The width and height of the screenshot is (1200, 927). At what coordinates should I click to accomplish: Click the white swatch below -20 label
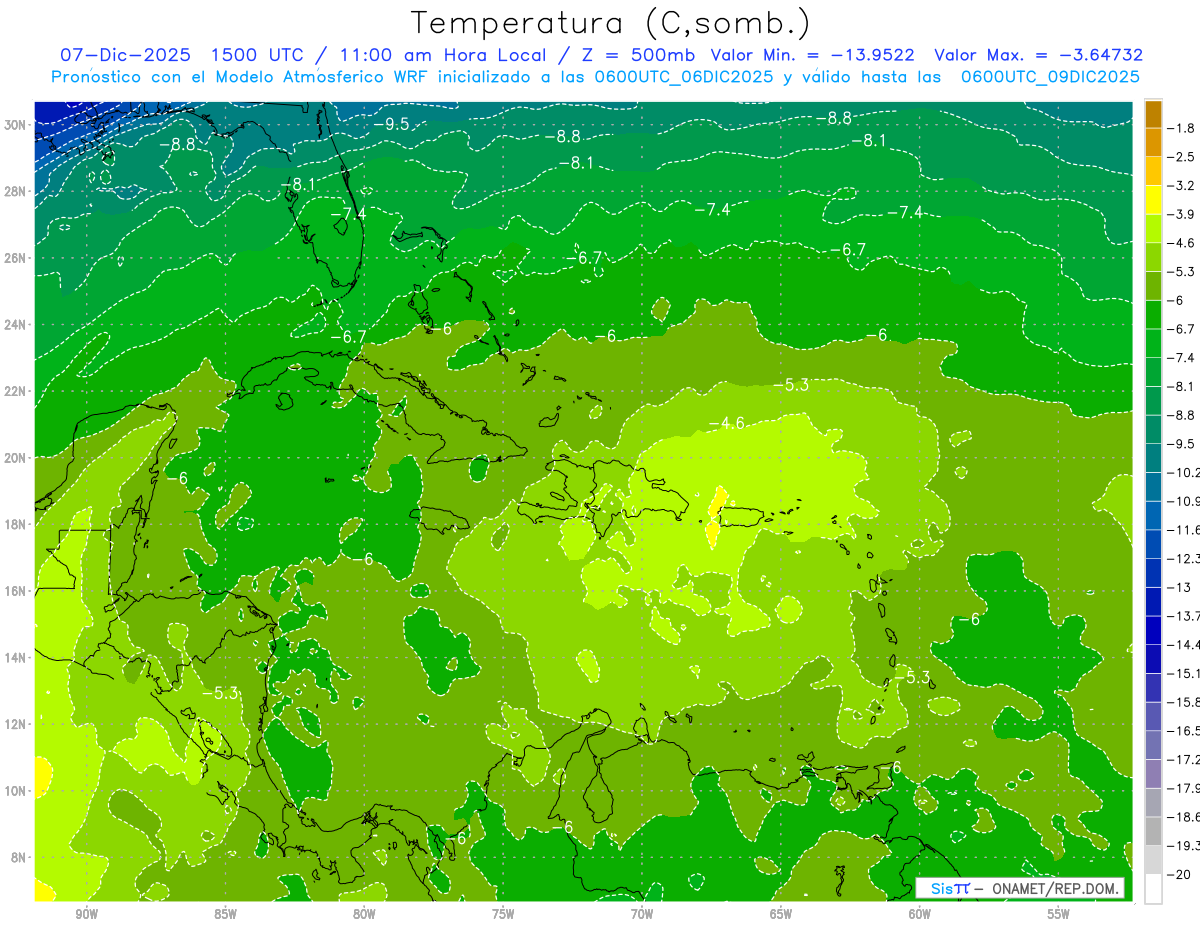pos(1153,889)
